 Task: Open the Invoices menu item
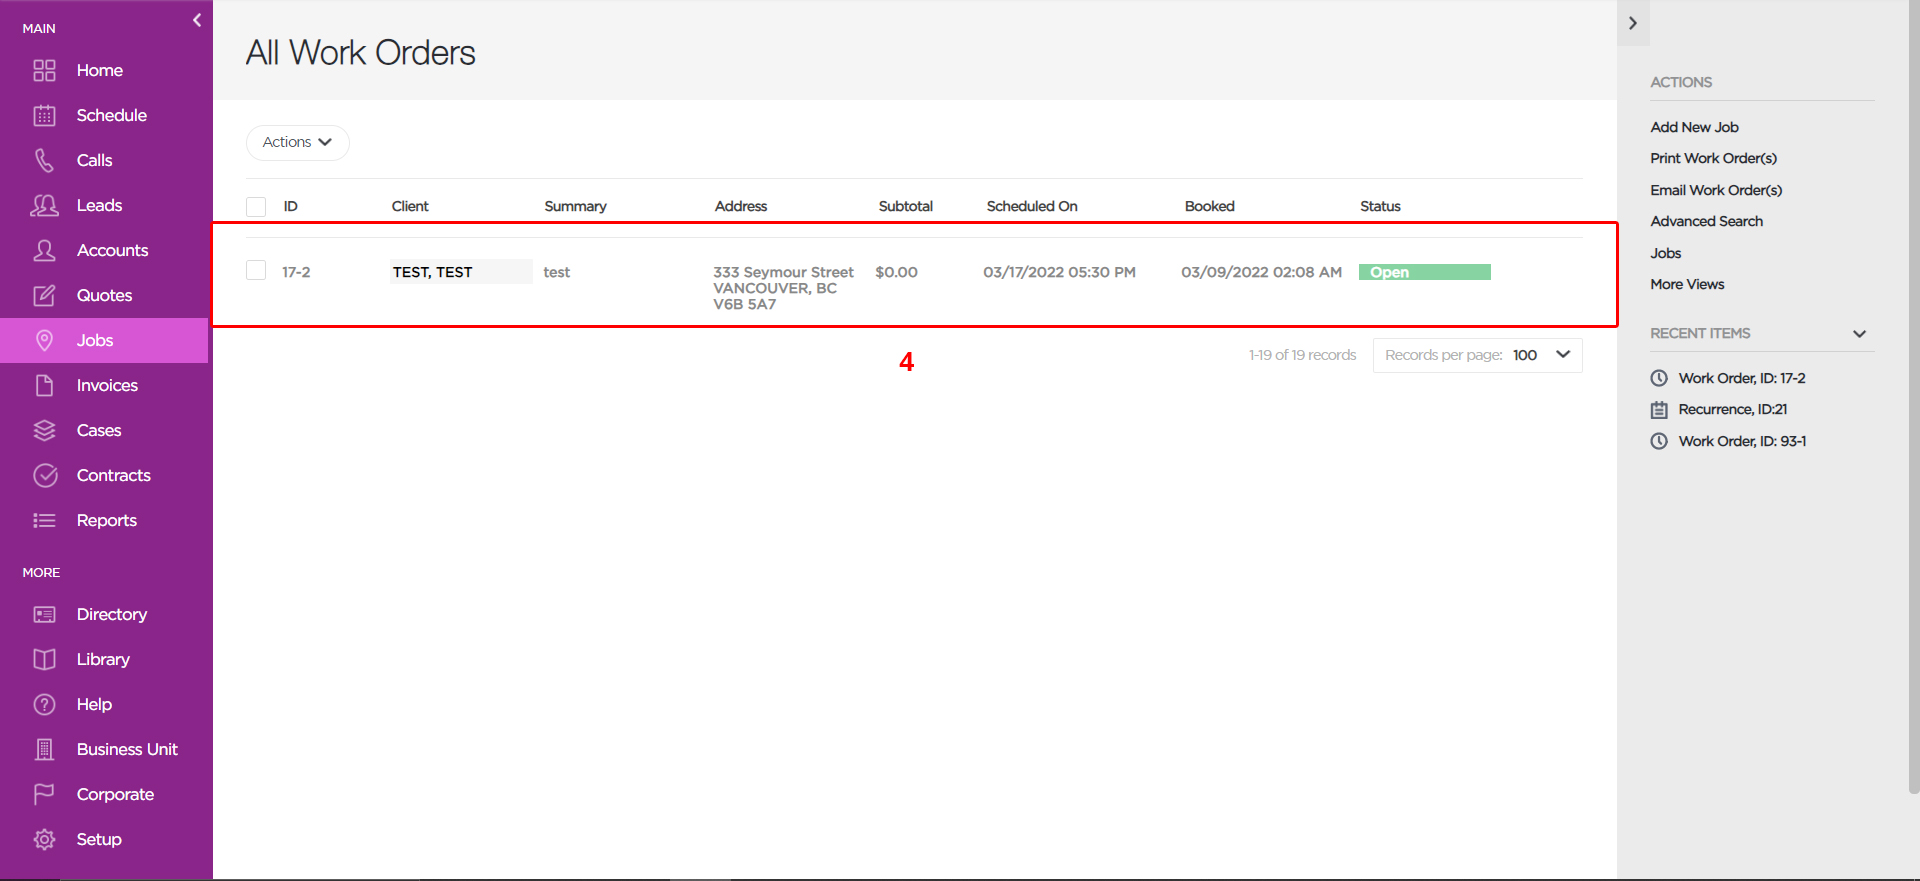(x=107, y=385)
